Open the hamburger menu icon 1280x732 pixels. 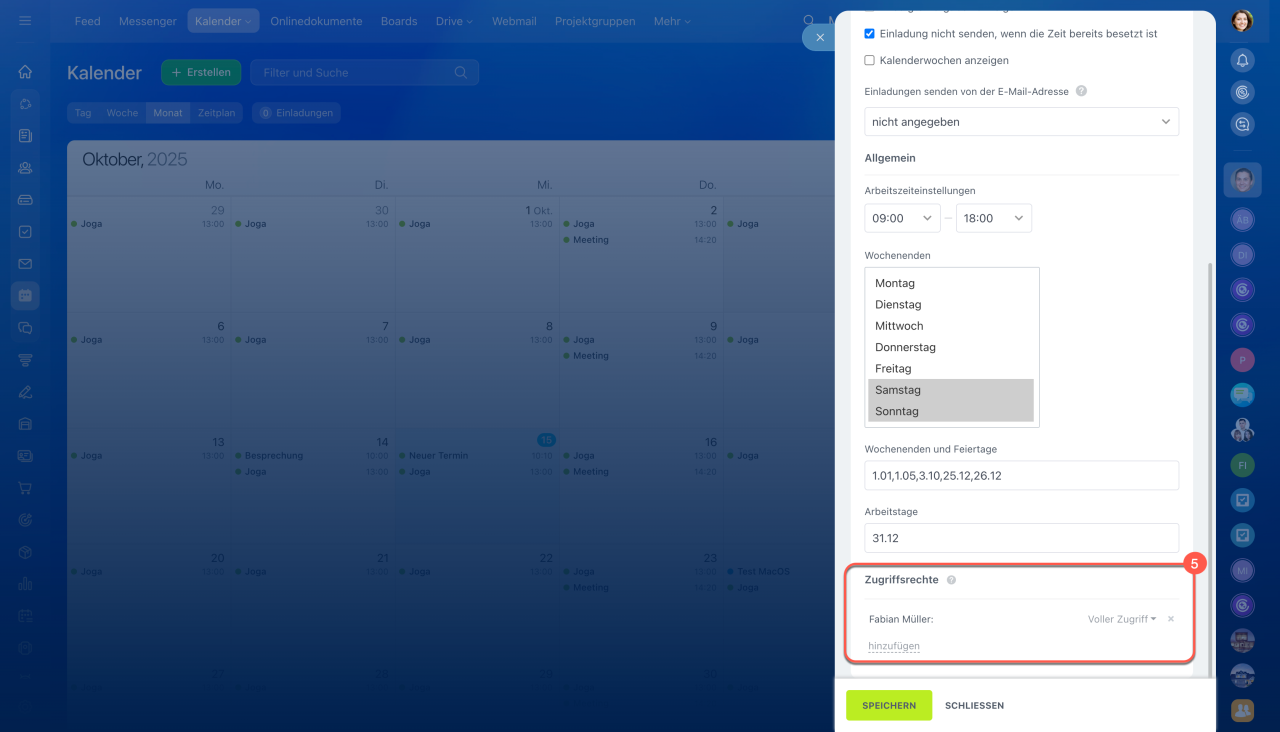click(x=25, y=21)
